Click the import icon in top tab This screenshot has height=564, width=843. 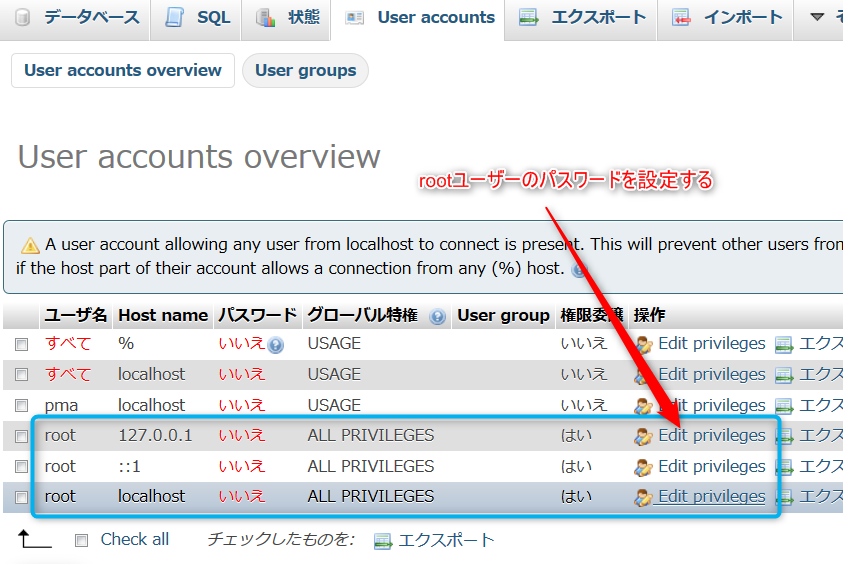tap(681, 18)
